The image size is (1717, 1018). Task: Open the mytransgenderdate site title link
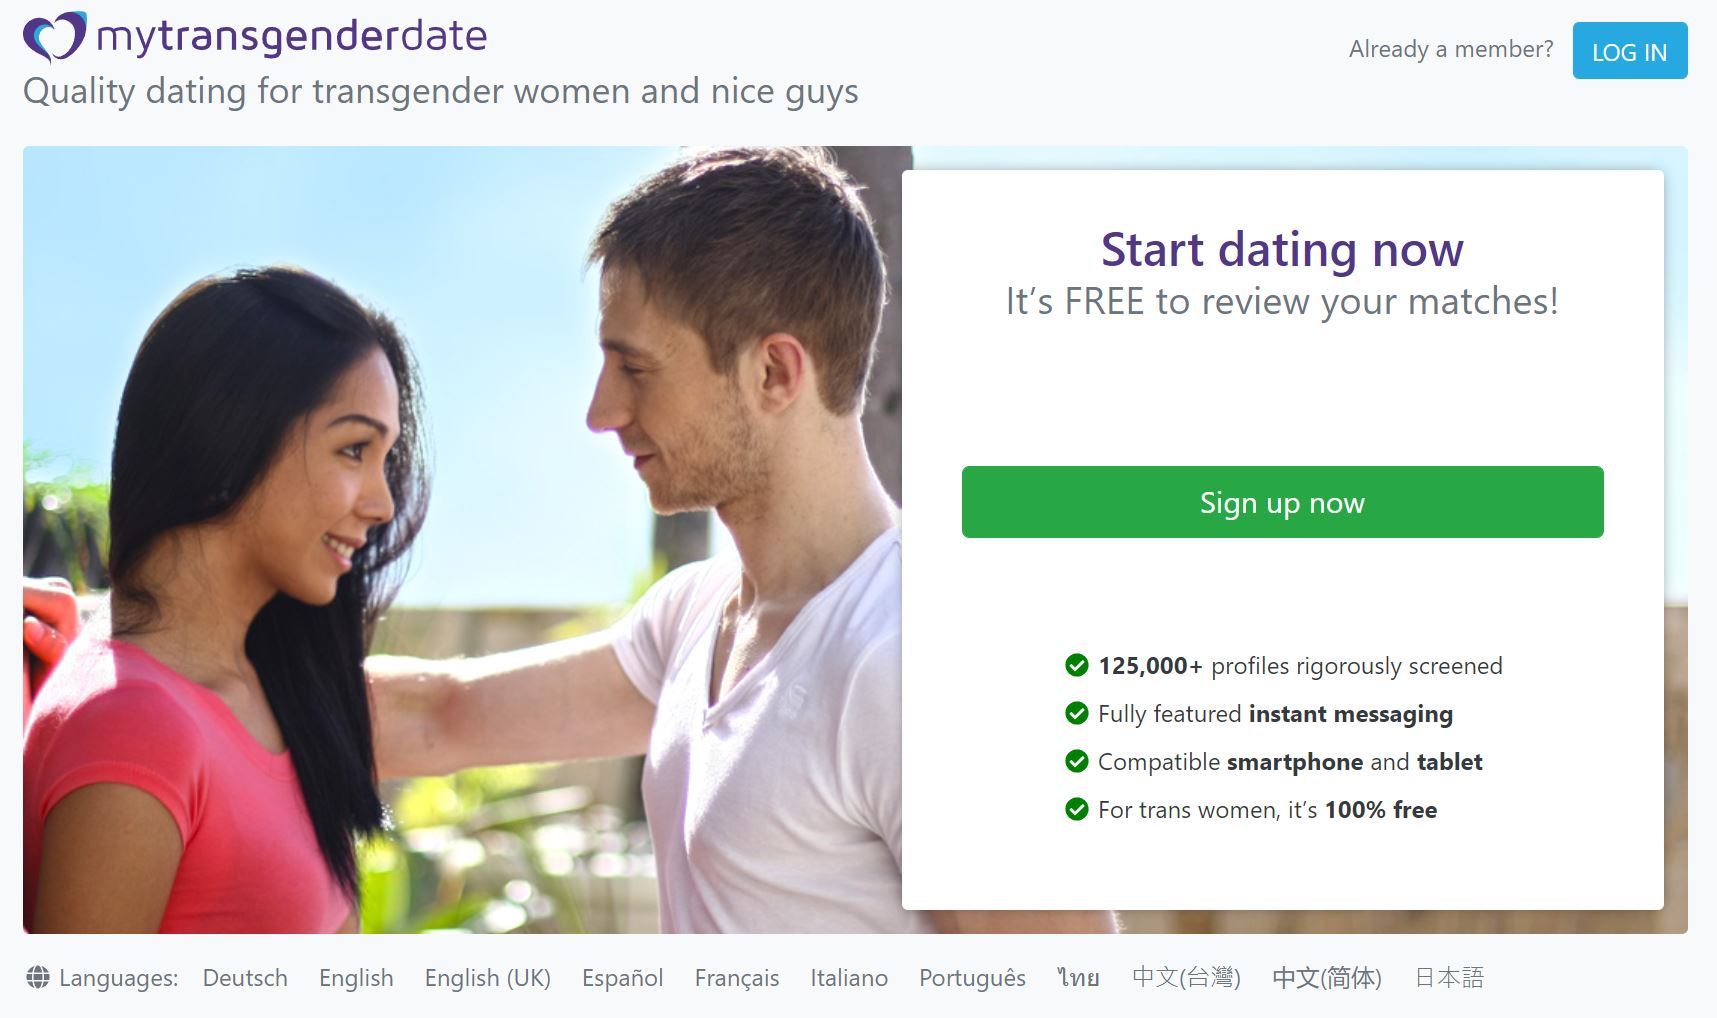click(291, 37)
